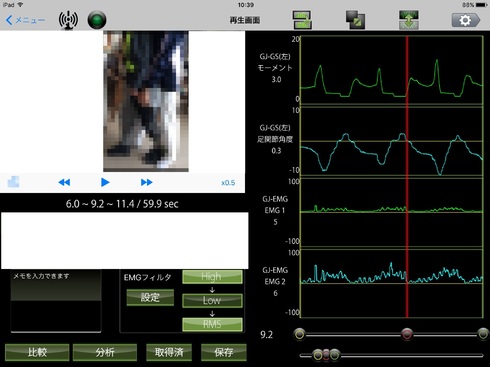The height and width of the screenshot is (367, 490).
Task: Toggle the RMS EMG filter
Action: coord(212,324)
